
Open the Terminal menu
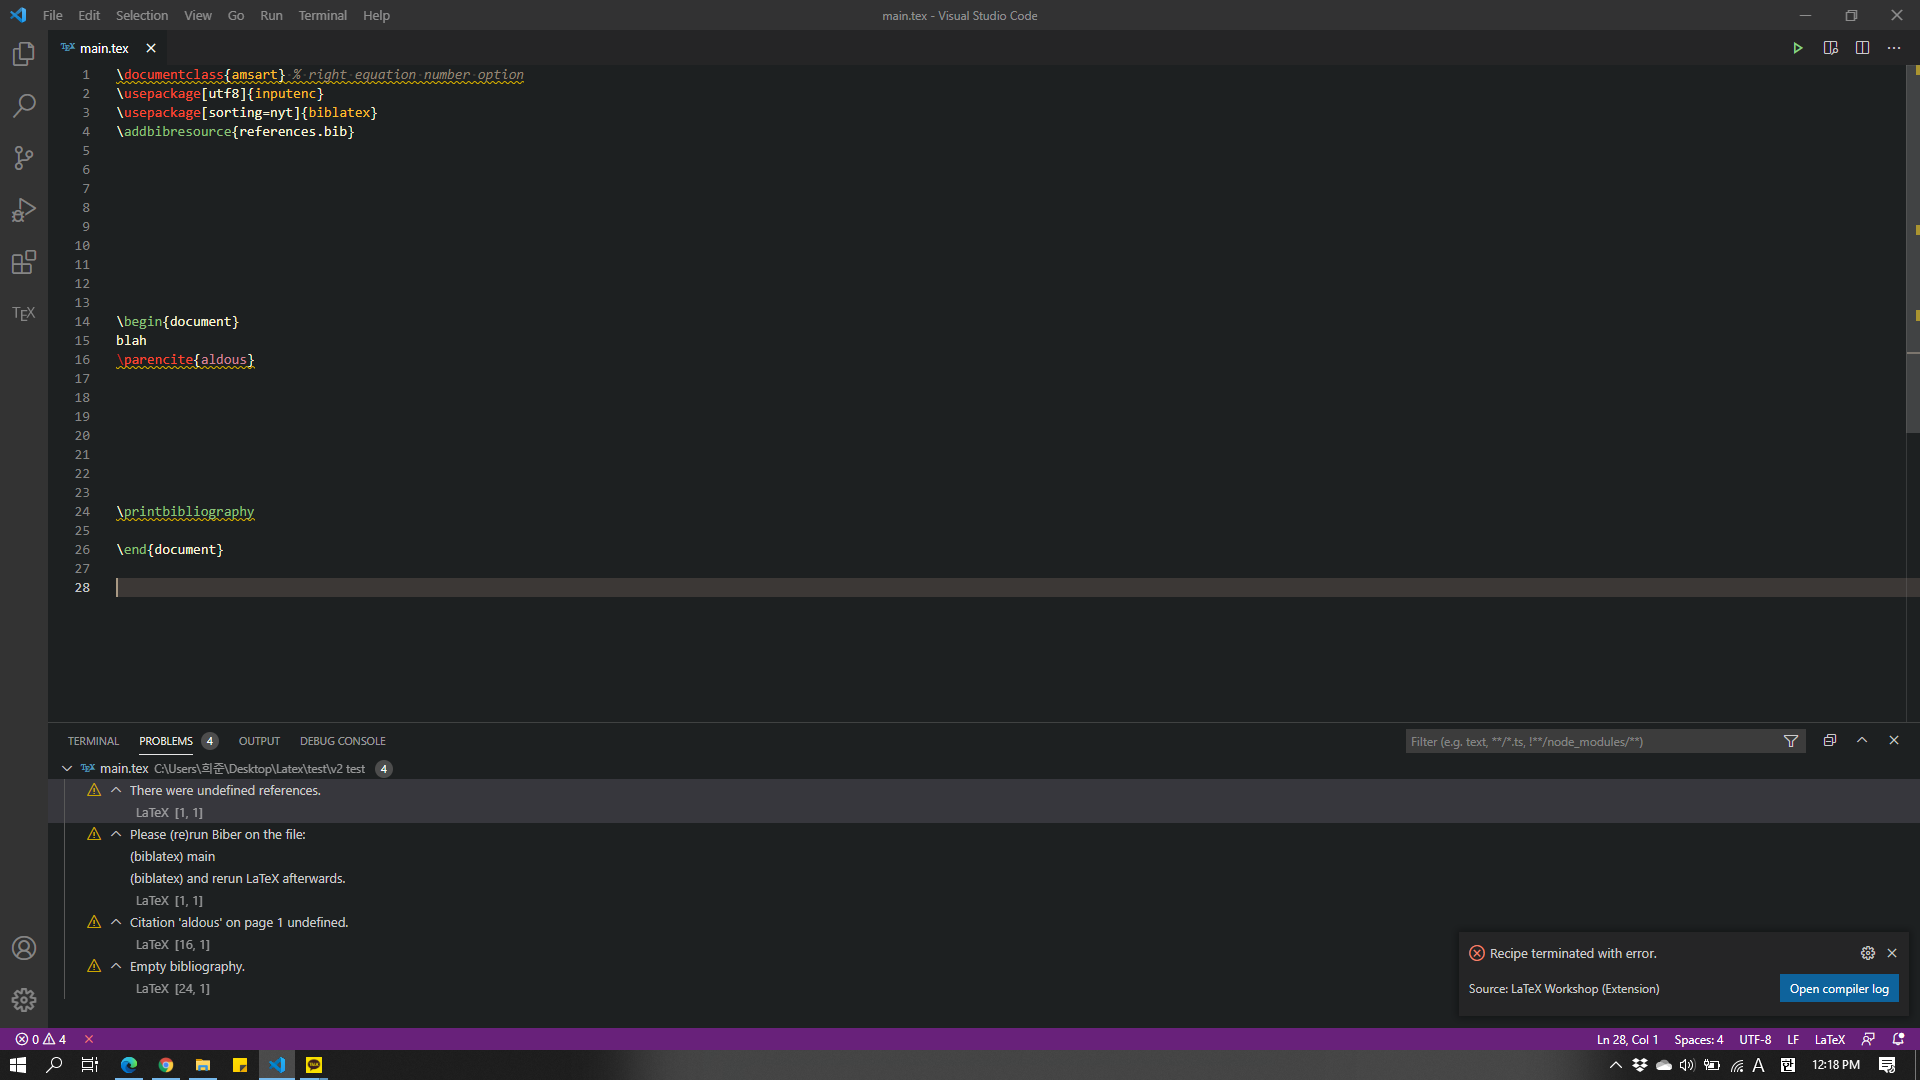coord(322,15)
